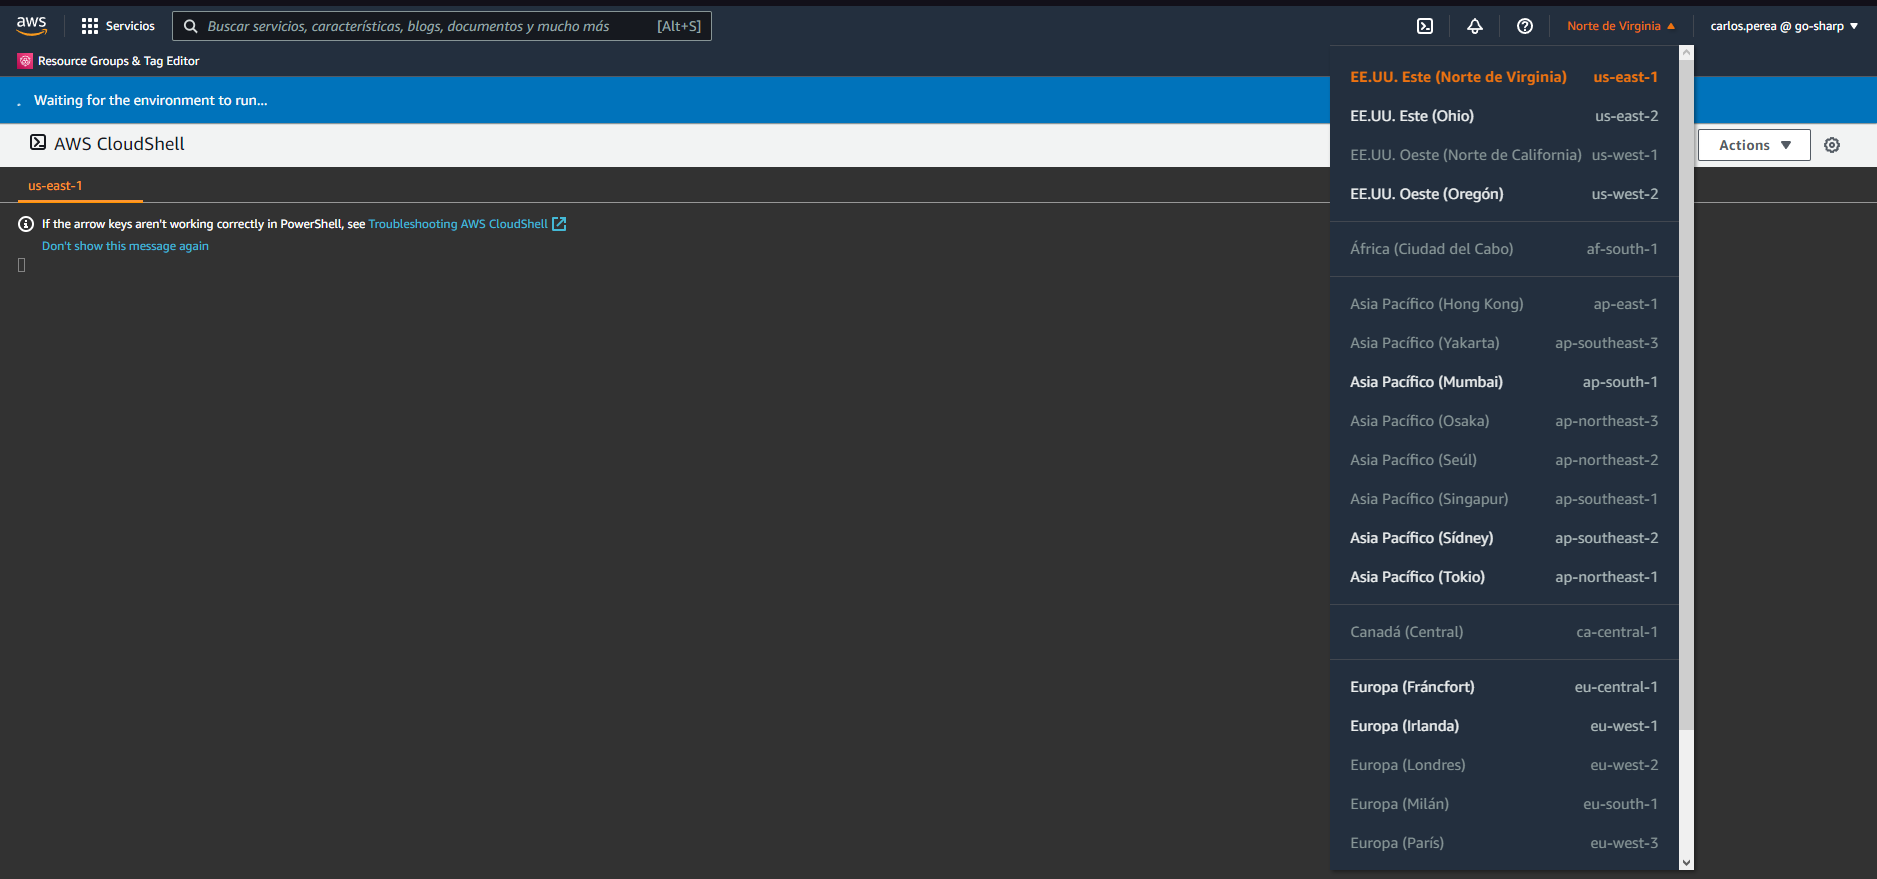
Task: Select Europa (Irlanda) region
Action: [x=1504, y=726]
